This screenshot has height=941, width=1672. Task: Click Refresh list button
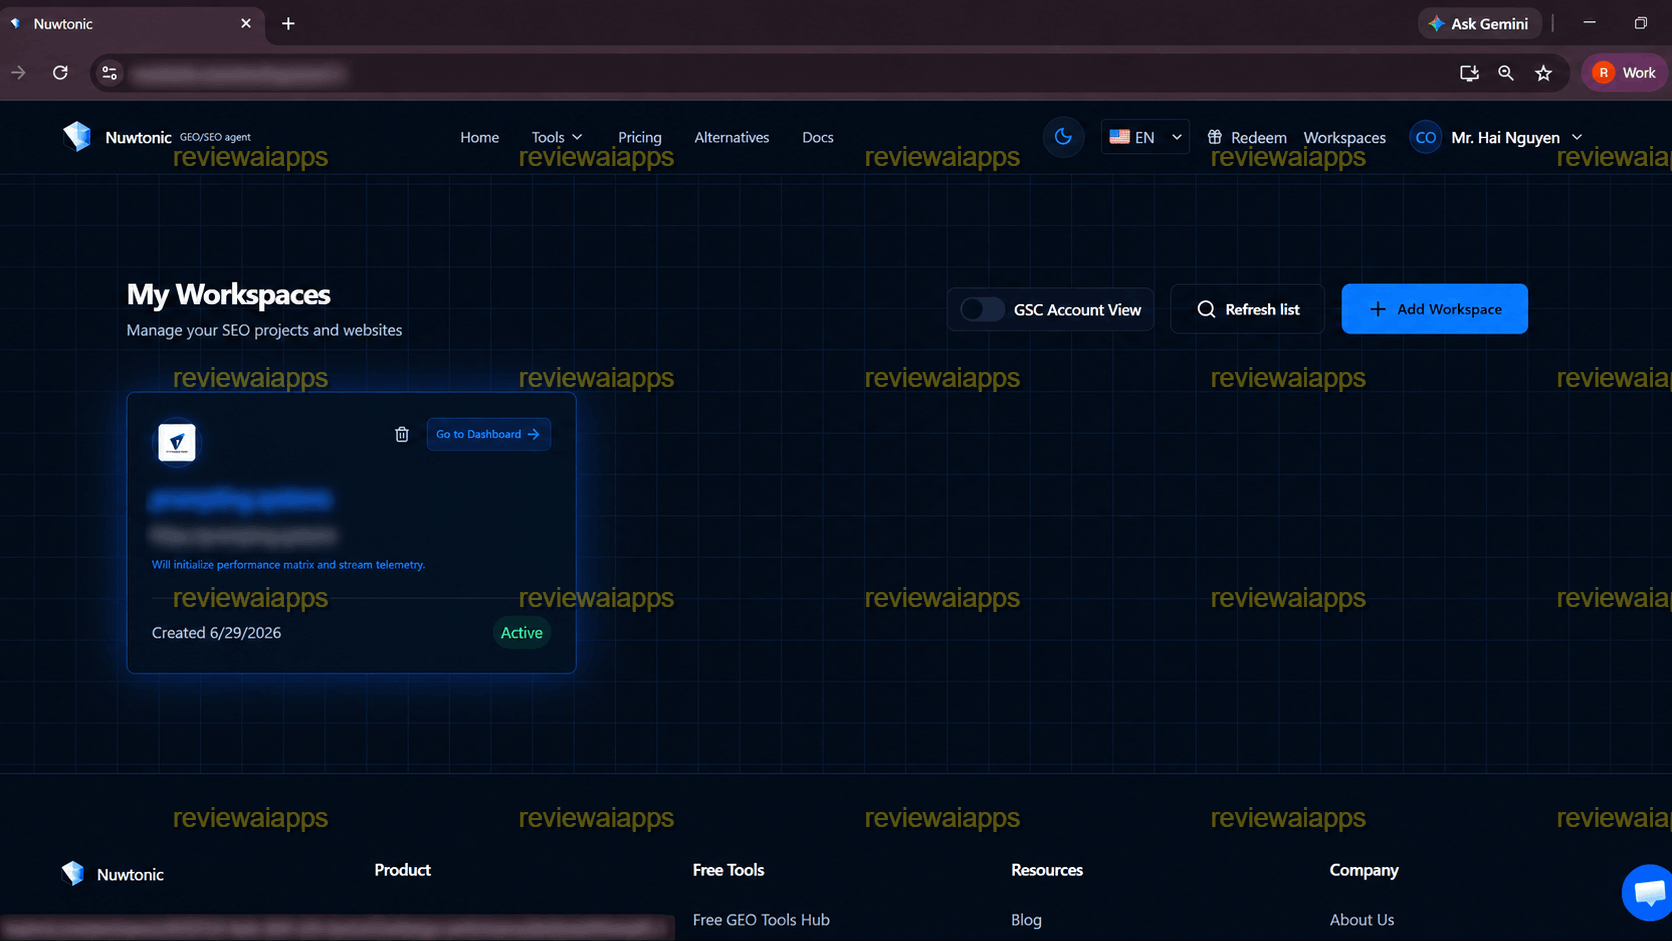(x=1248, y=309)
